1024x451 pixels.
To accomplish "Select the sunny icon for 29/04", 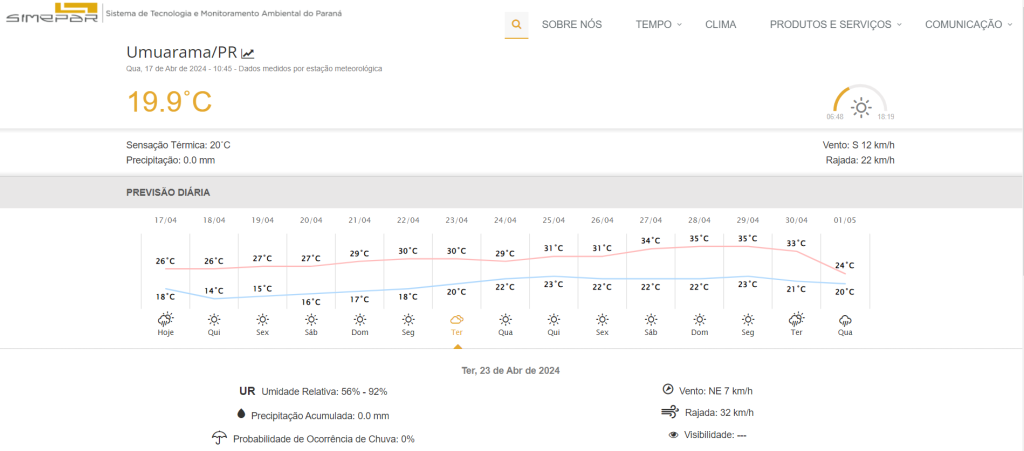I will (748, 319).
